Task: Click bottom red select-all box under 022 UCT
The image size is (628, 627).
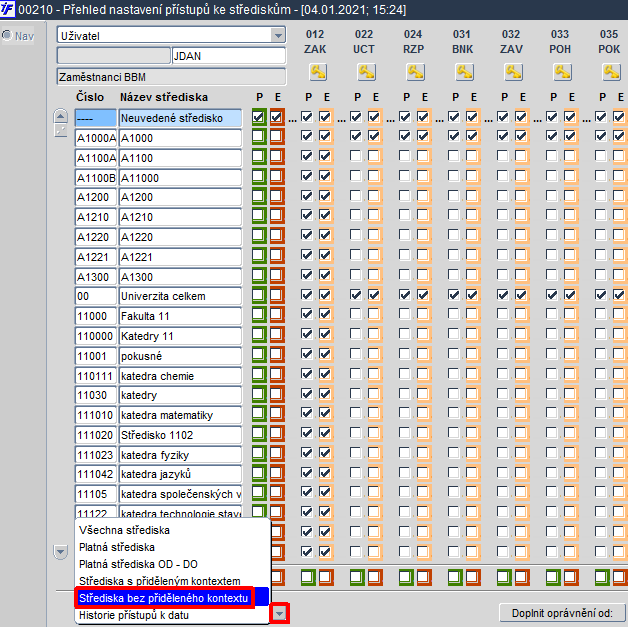Action: tap(375, 577)
